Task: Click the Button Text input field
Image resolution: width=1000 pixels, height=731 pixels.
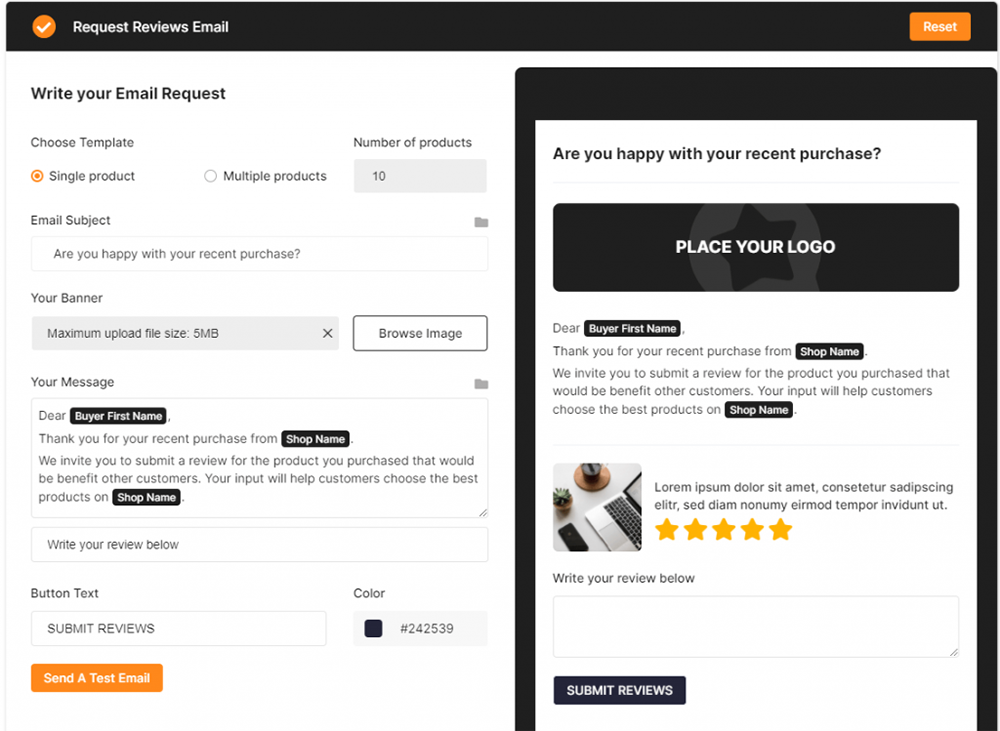Action: 179,628
